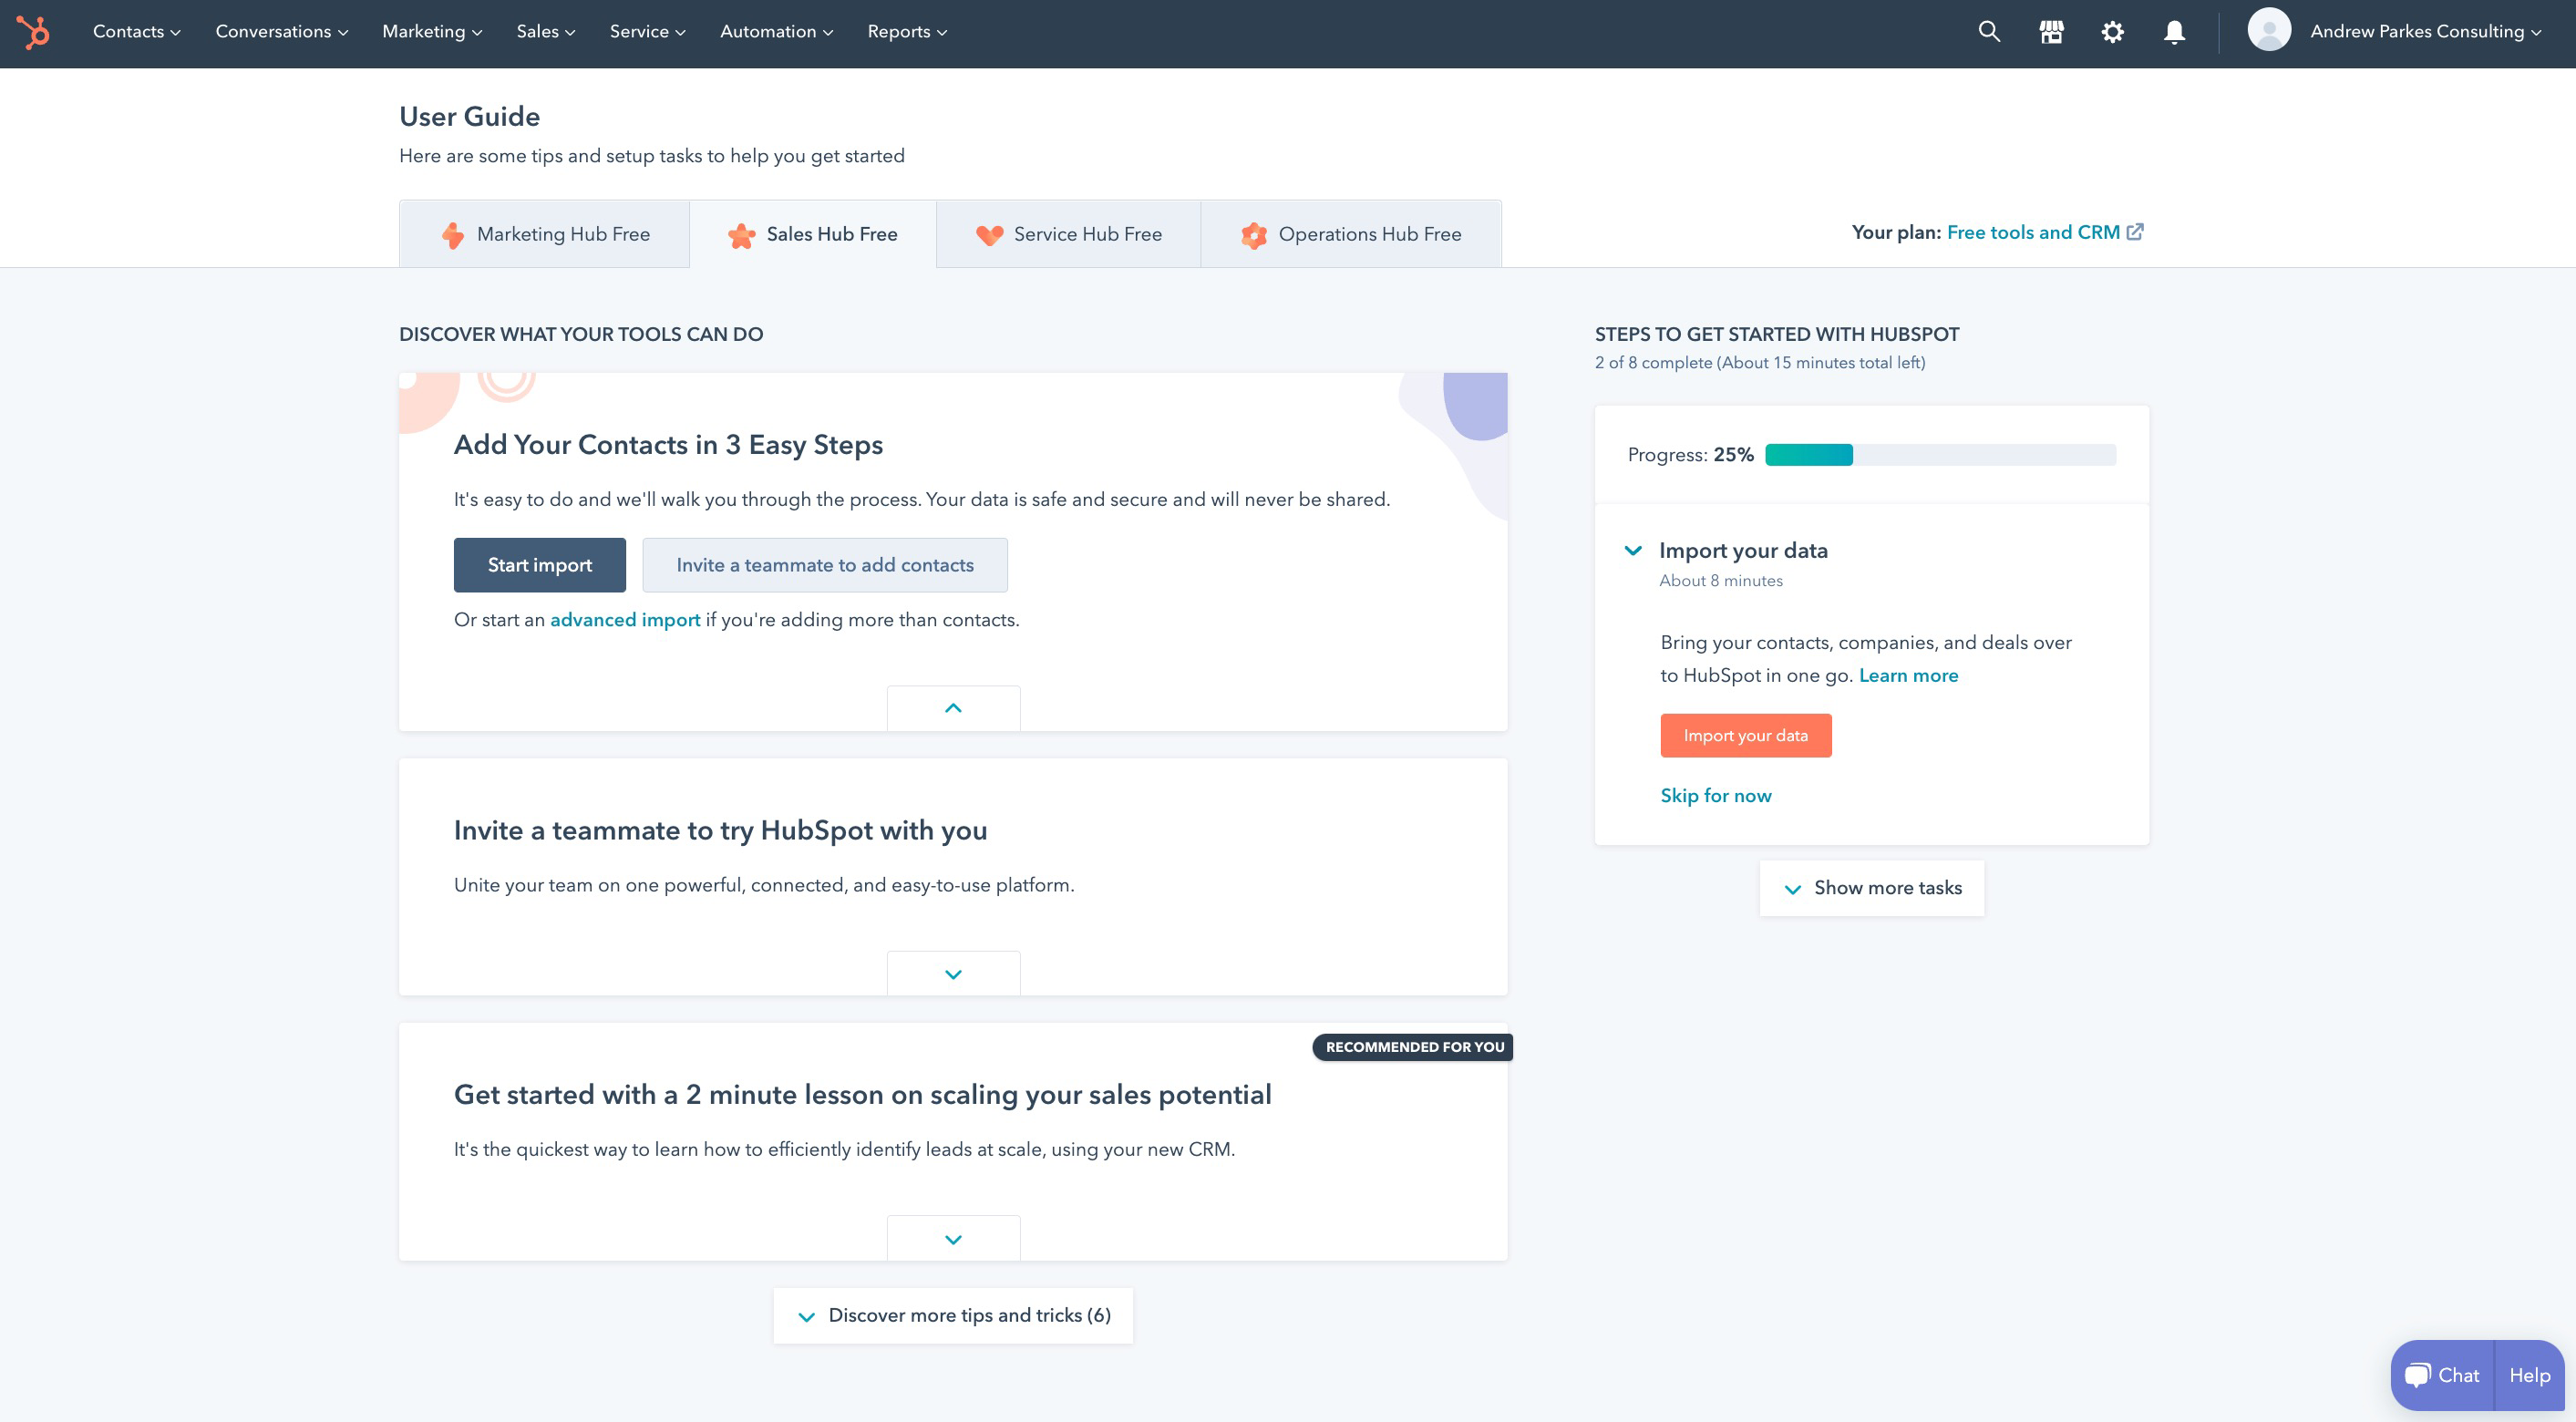The width and height of the screenshot is (2576, 1422).
Task: Expand Discover more tips and tricks
Action: click(953, 1316)
